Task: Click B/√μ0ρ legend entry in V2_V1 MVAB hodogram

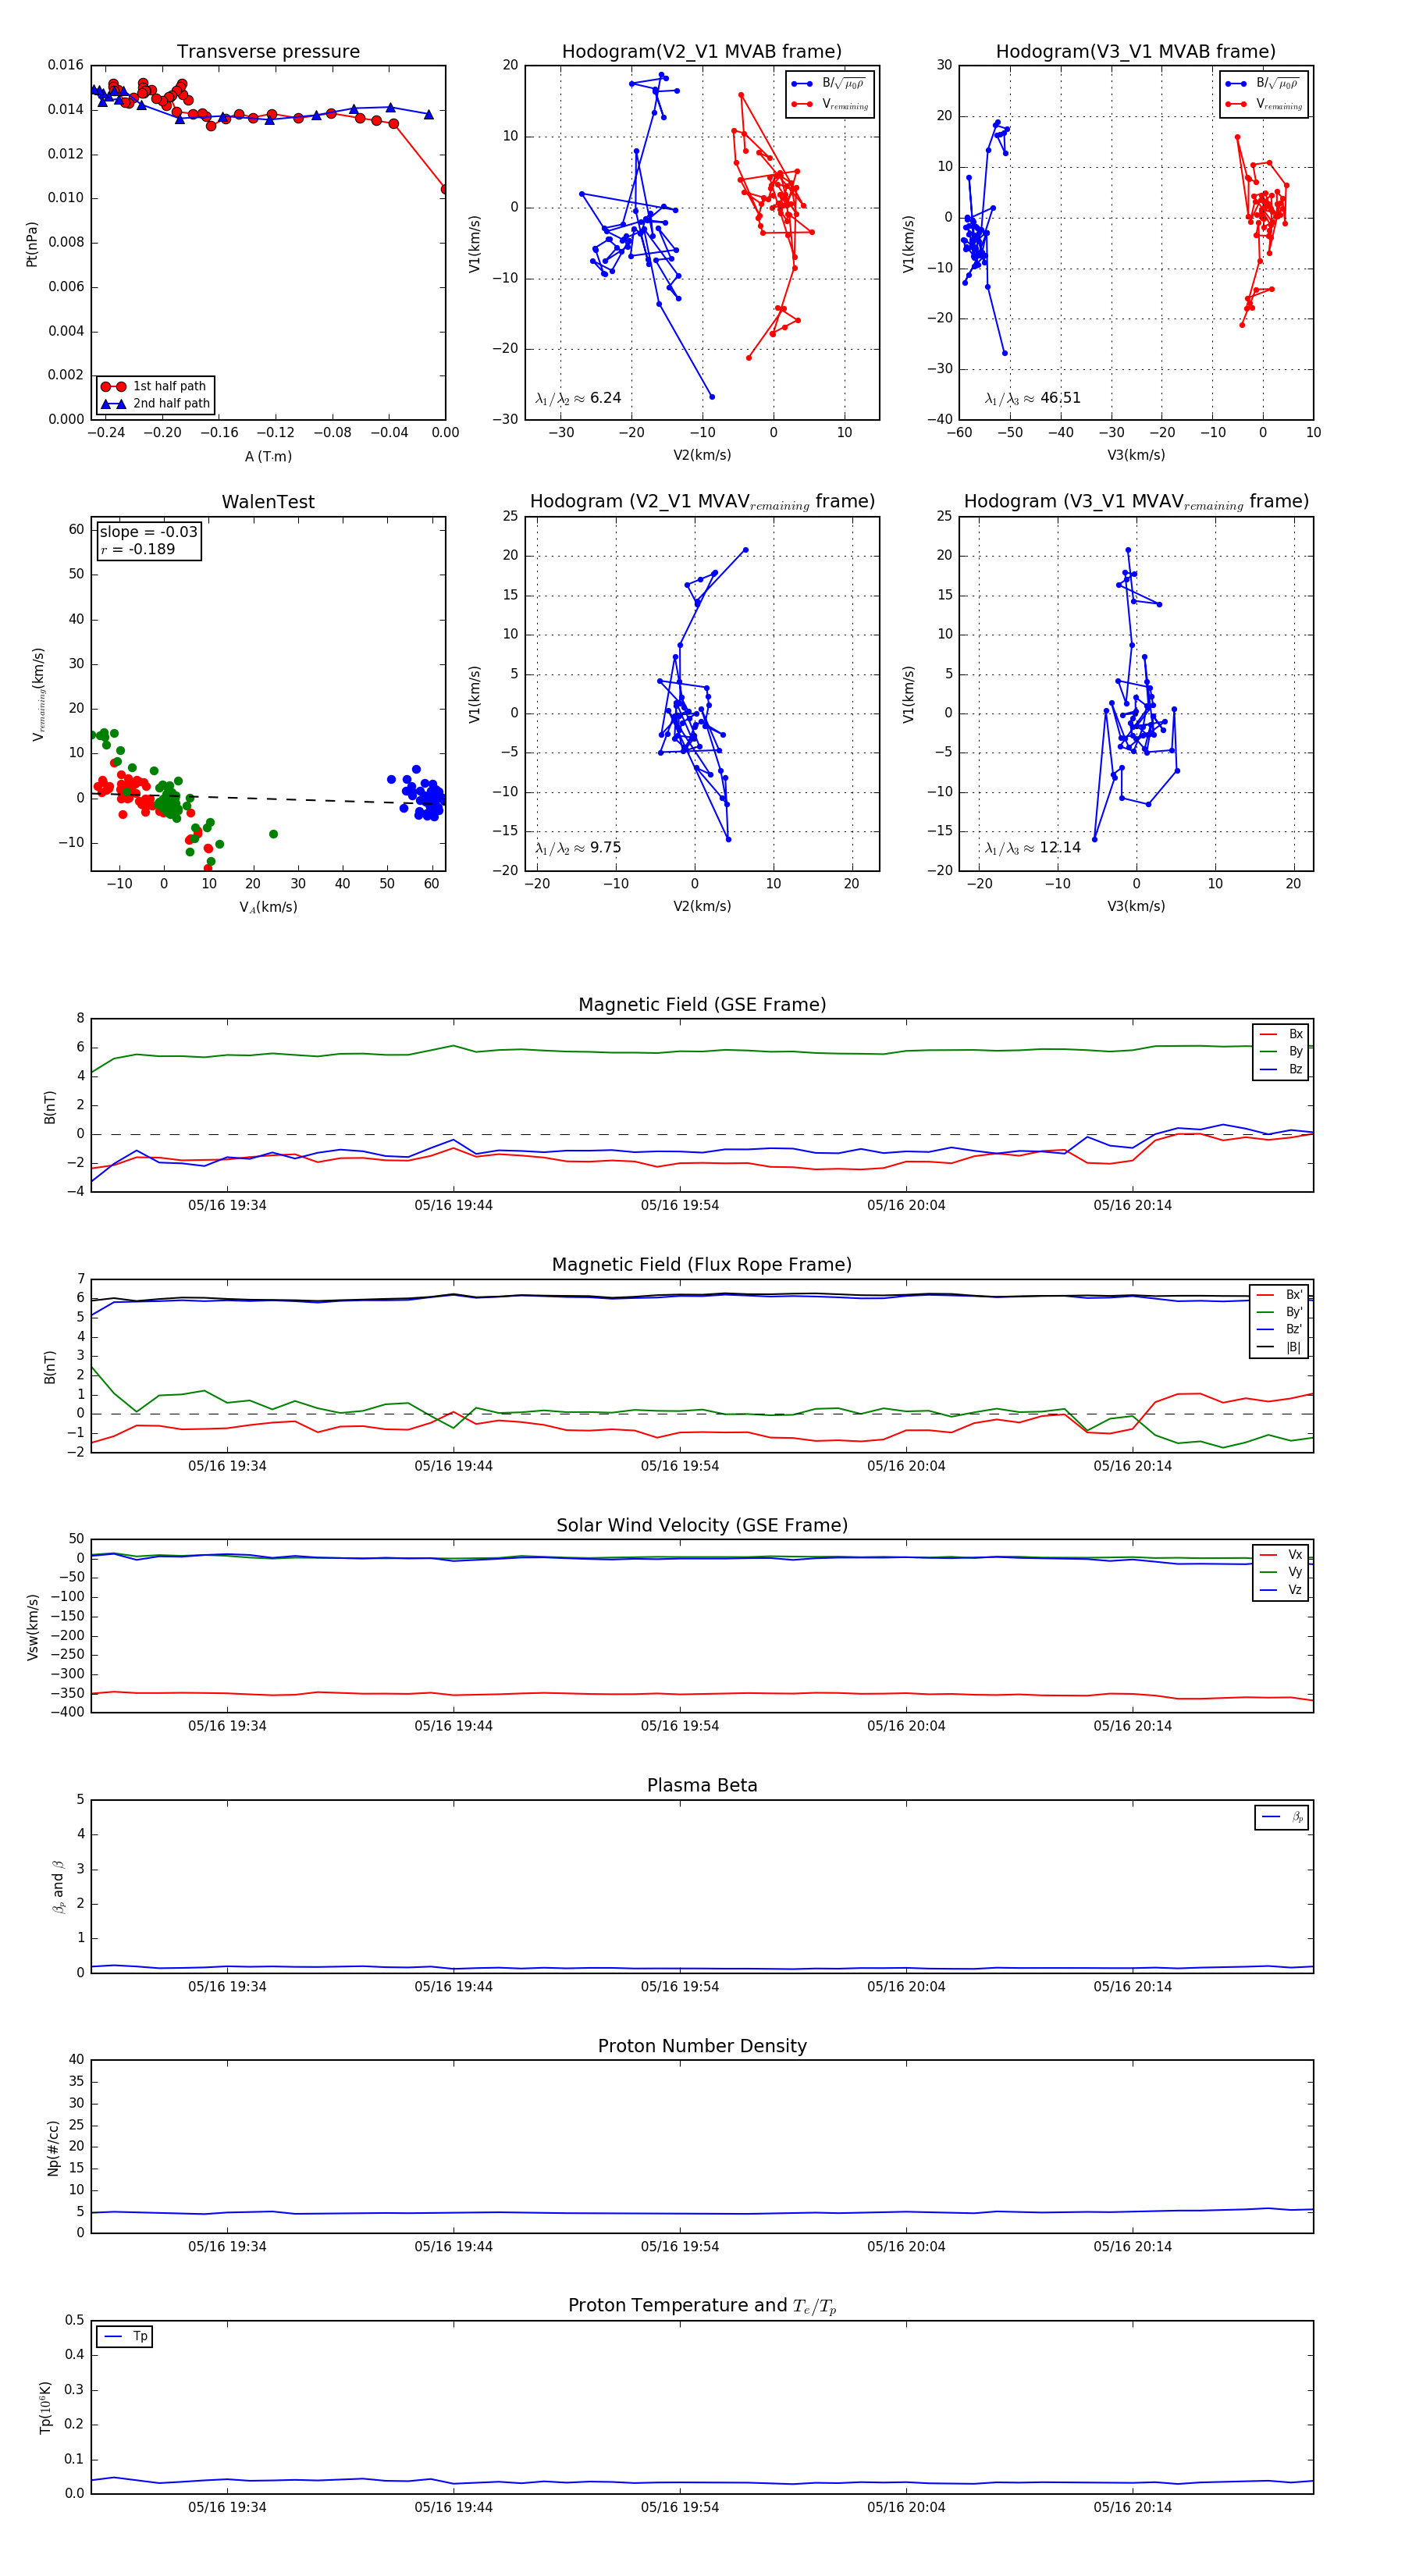Action: [829, 84]
